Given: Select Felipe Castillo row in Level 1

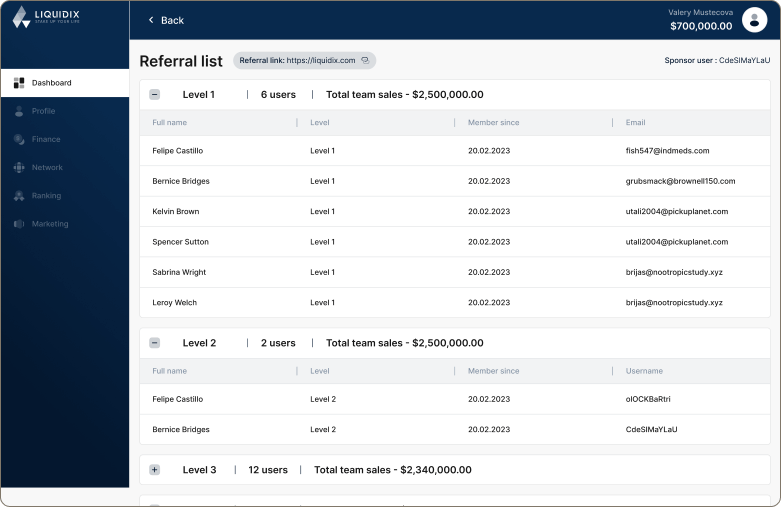Looking at the screenshot, I should (178, 151).
